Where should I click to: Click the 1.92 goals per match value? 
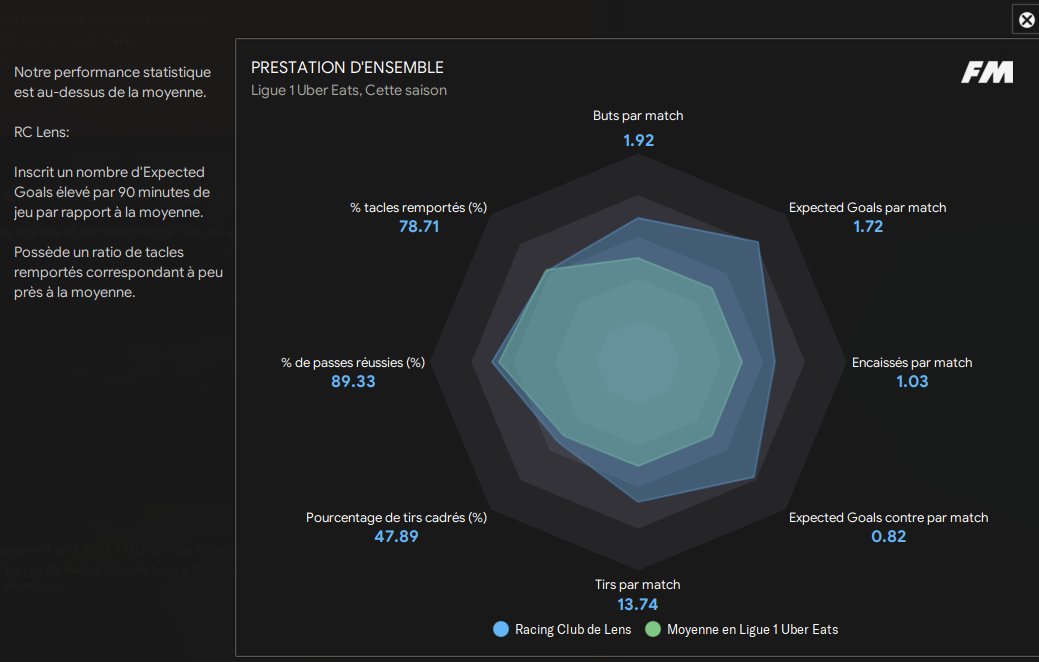(638, 140)
